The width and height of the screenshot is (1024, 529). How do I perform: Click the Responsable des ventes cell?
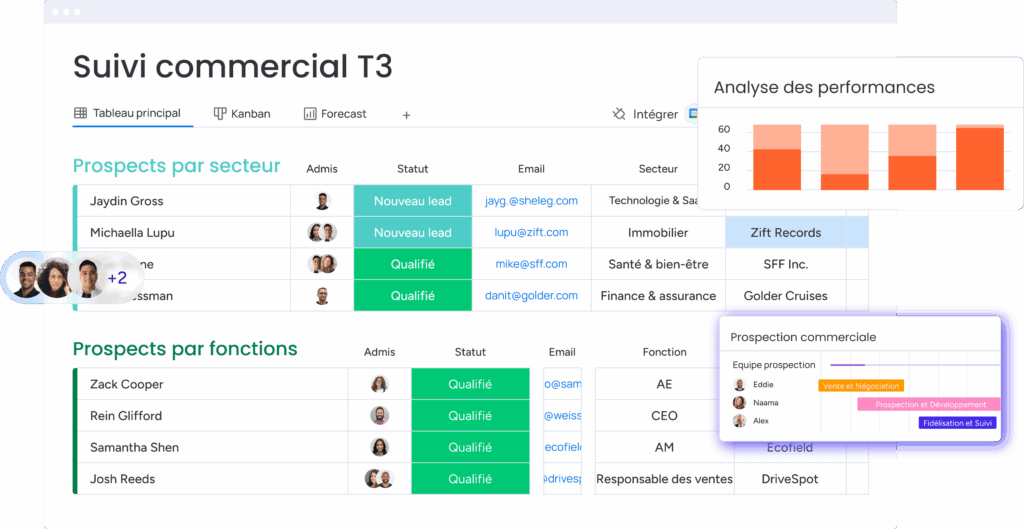(x=664, y=479)
